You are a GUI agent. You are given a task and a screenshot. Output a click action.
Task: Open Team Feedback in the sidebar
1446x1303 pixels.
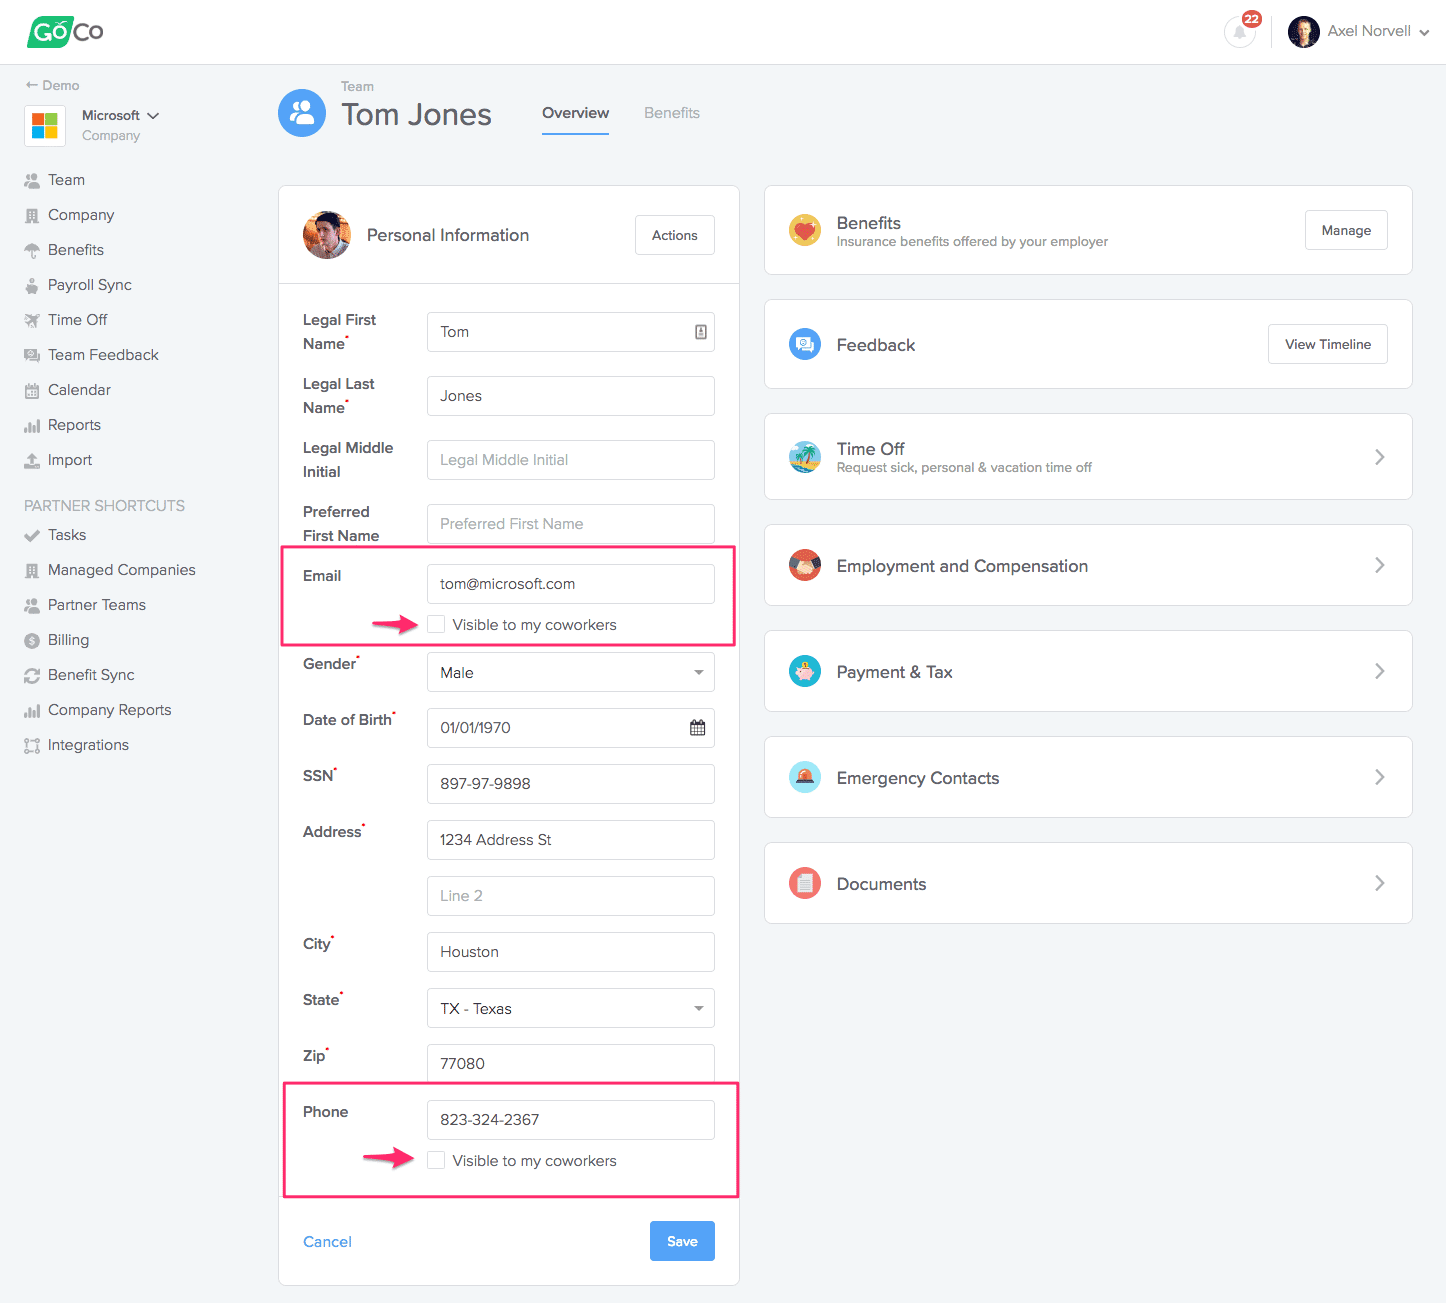point(103,355)
